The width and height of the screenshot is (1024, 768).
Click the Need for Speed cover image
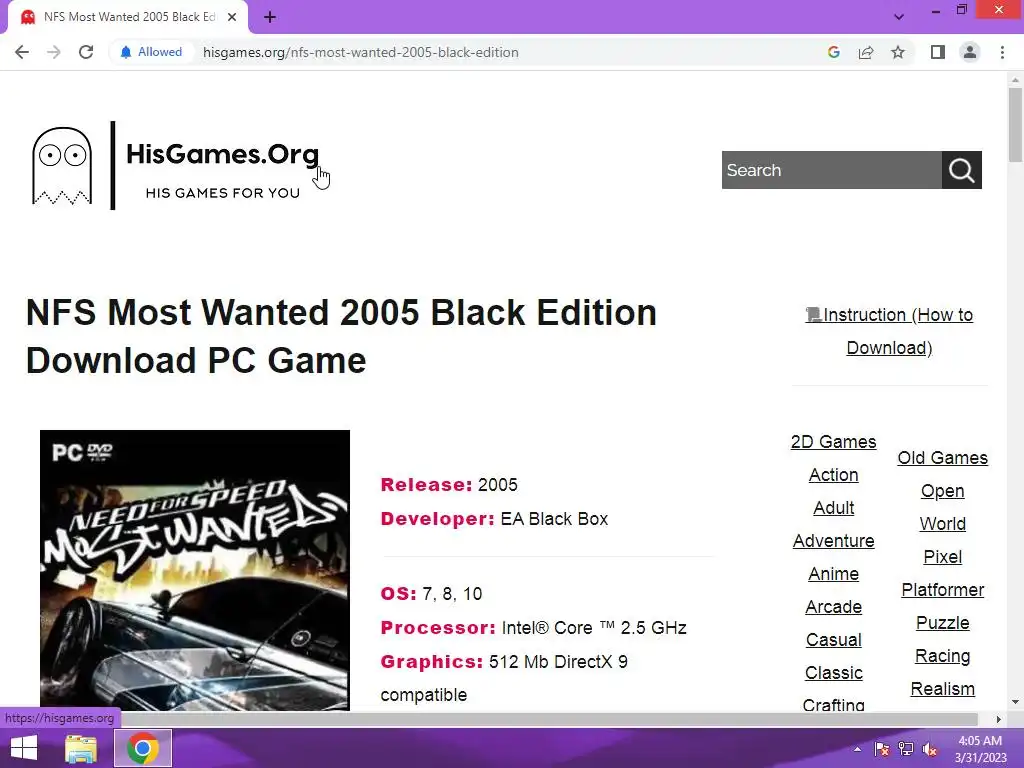[195, 570]
